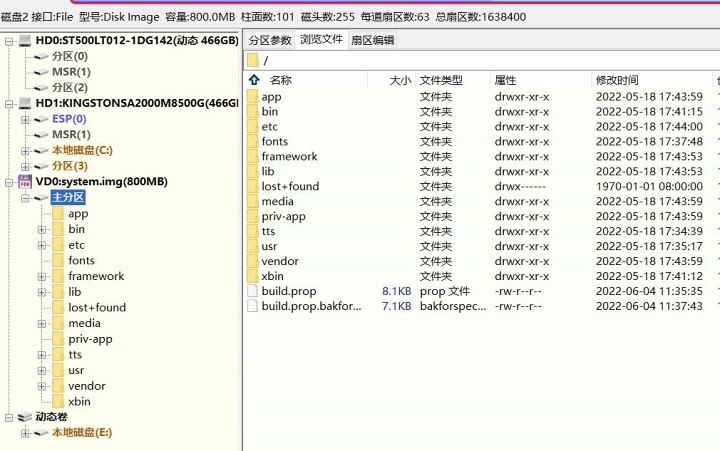The width and height of the screenshot is (720, 451).
Task: Select the lib folder in tree
Action: (74, 292)
